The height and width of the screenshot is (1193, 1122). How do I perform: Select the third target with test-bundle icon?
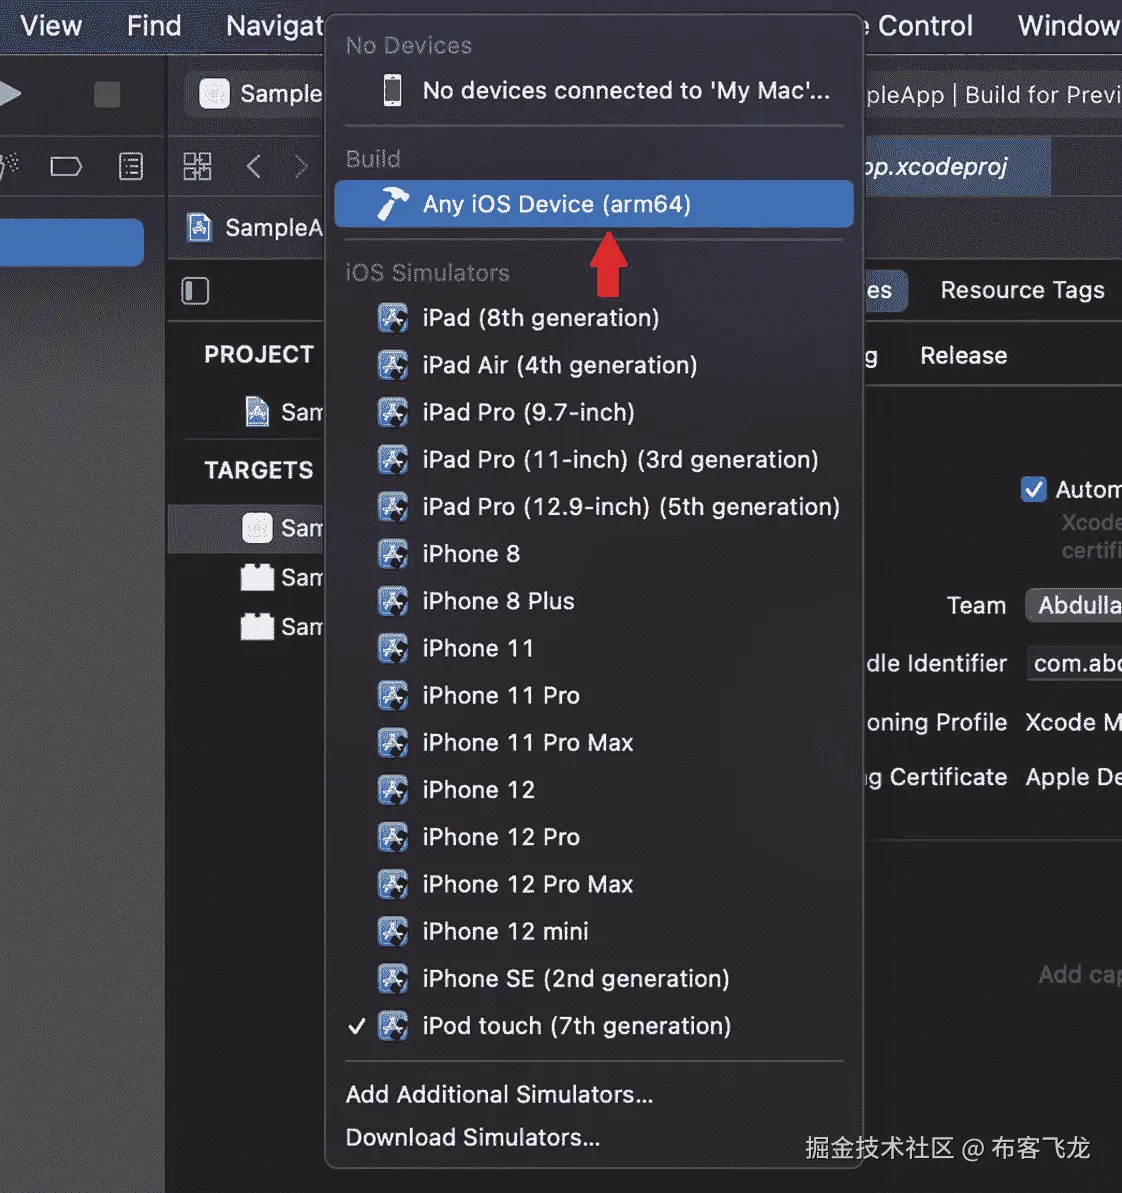(282, 627)
